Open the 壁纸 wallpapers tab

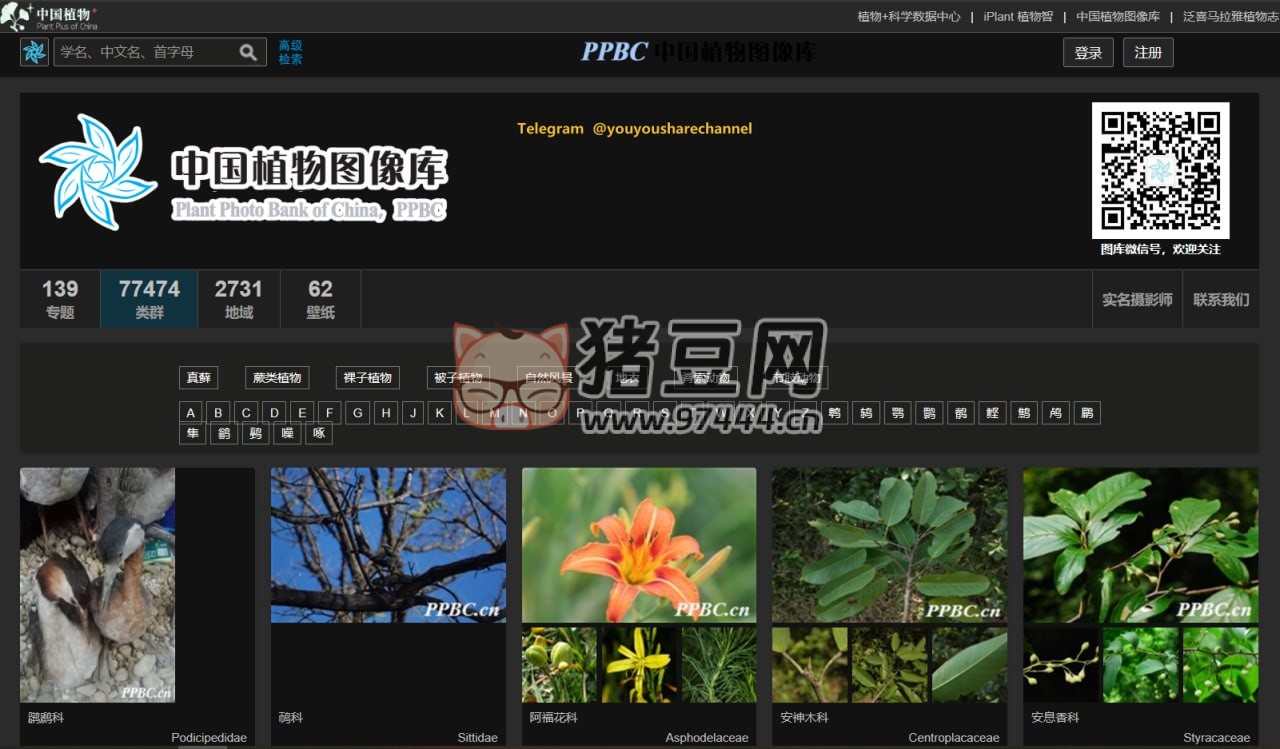pos(320,298)
